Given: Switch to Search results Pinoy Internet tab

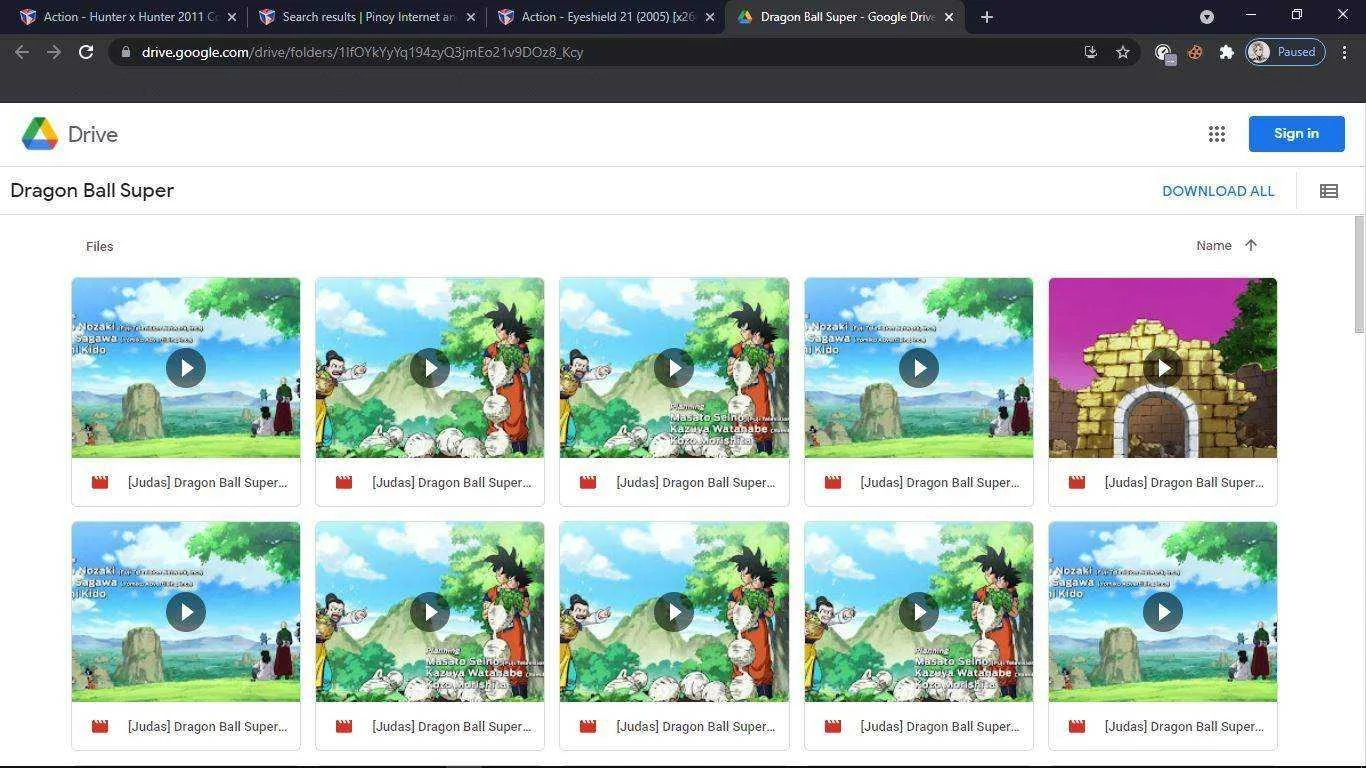Looking at the screenshot, I should pyautogui.click(x=366, y=17).
